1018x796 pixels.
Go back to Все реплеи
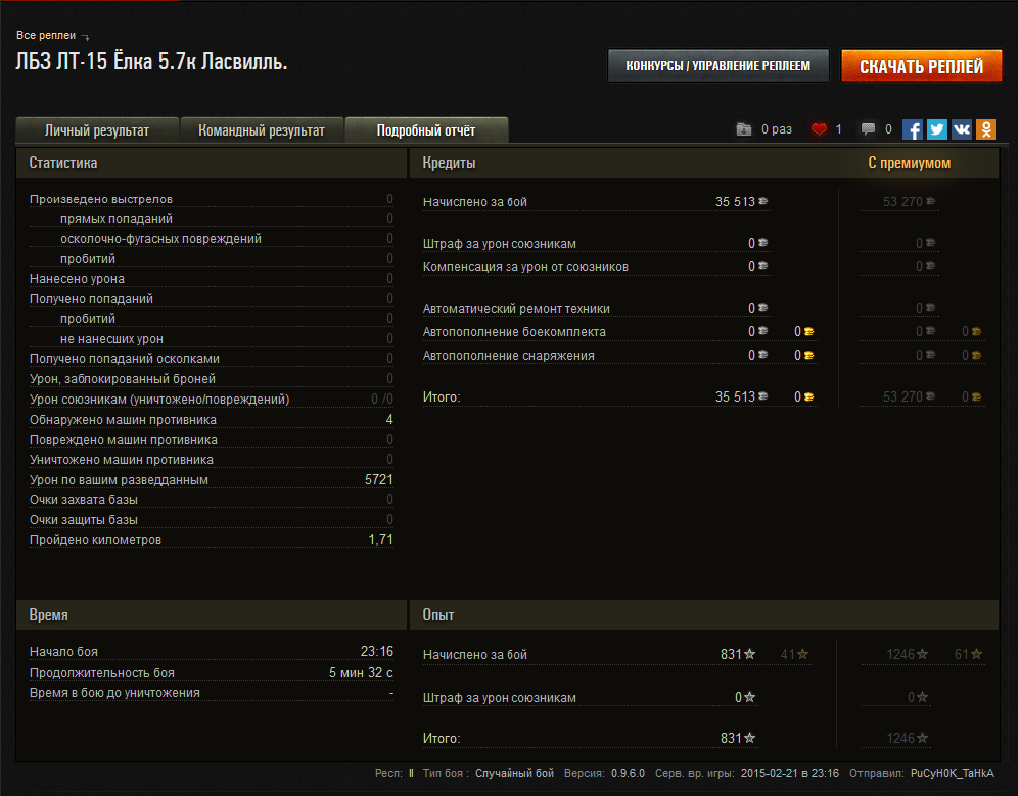pos(45,36)
